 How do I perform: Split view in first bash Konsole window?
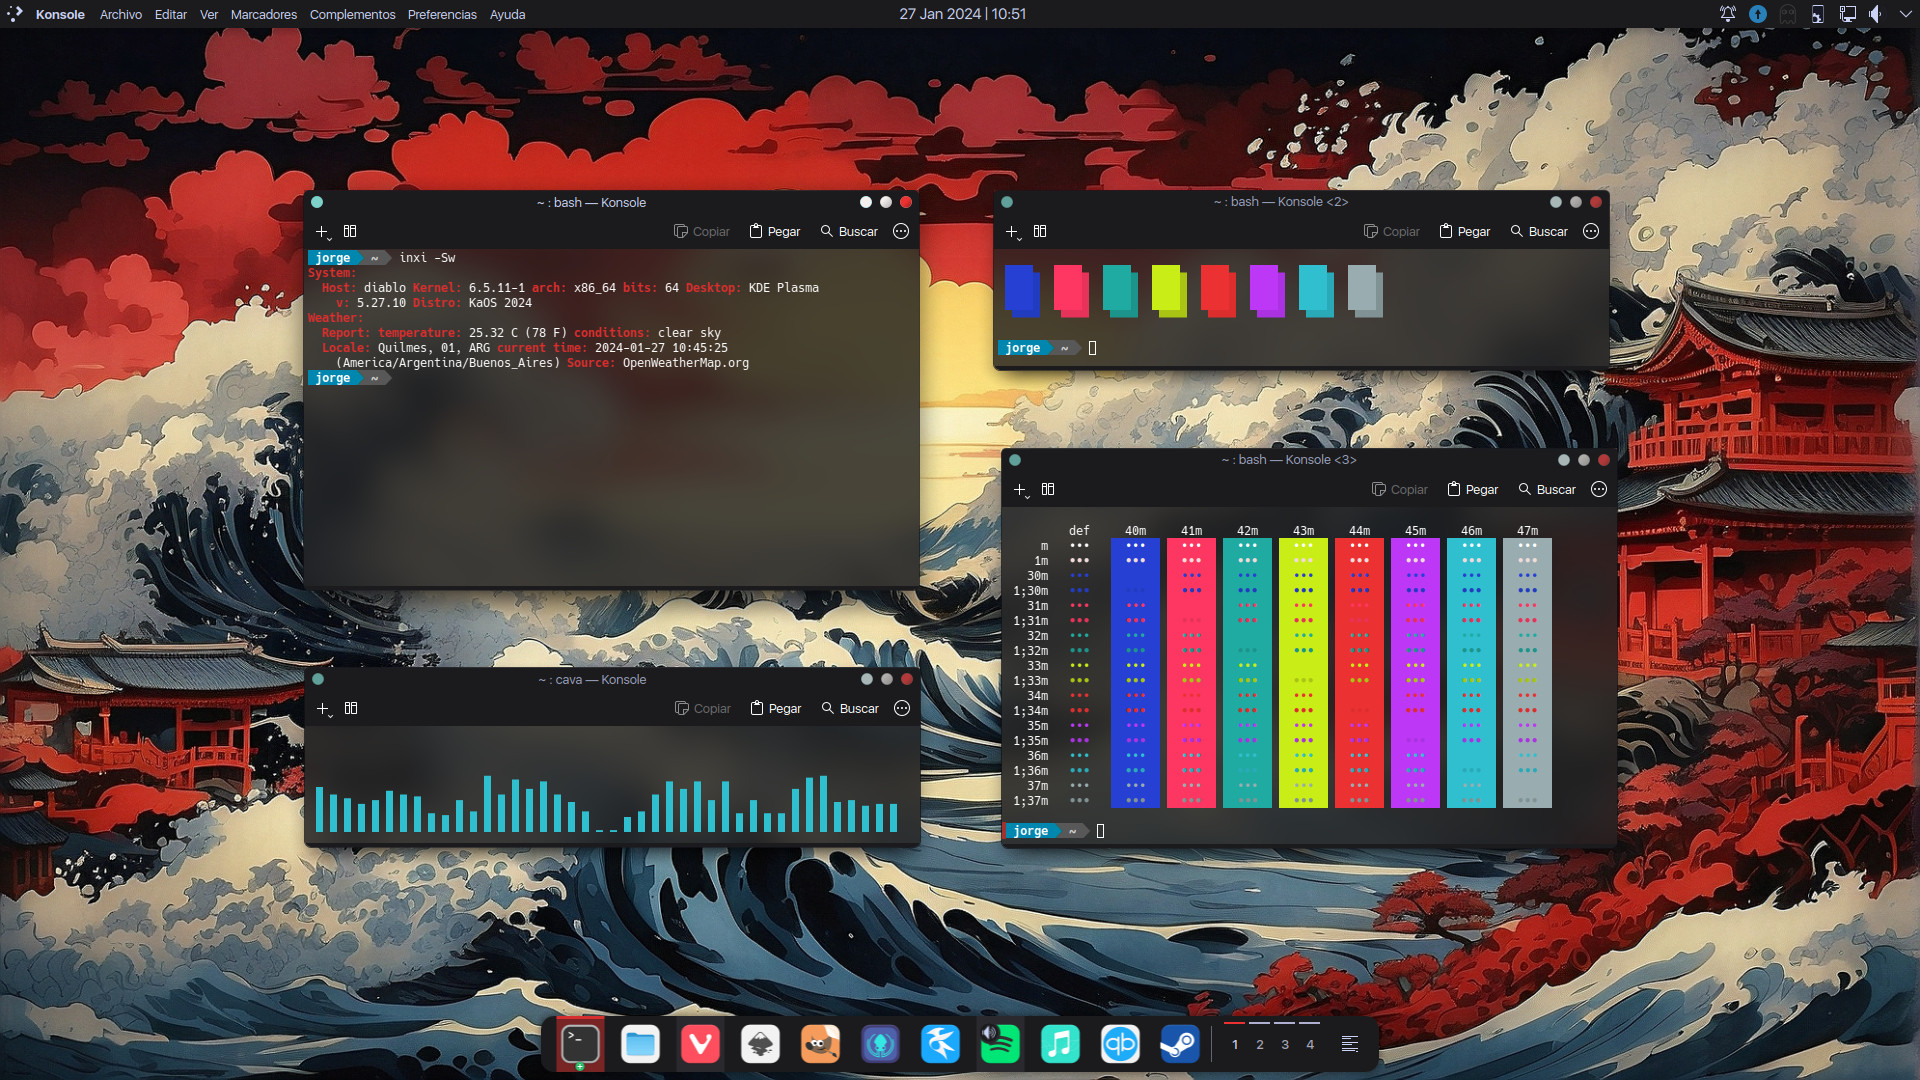coord(350,231)
